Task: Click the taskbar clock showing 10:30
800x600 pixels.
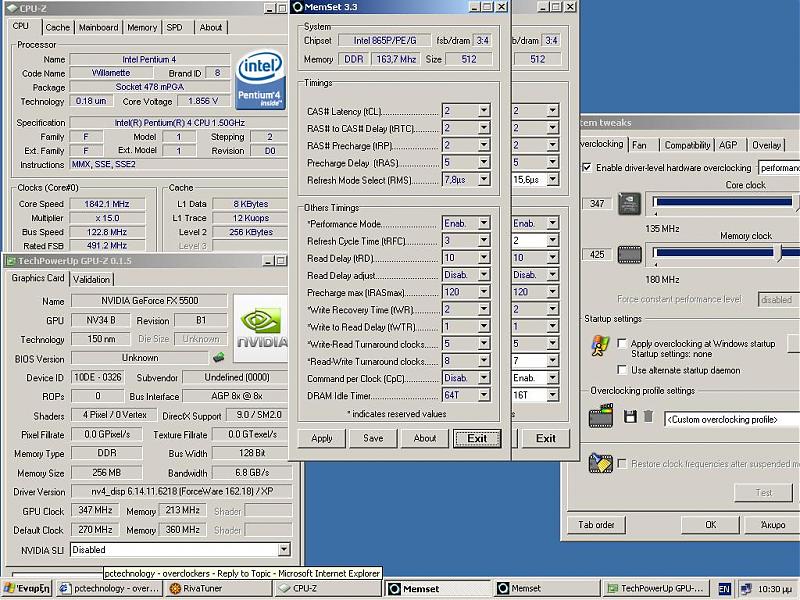Action: (775, 589)
